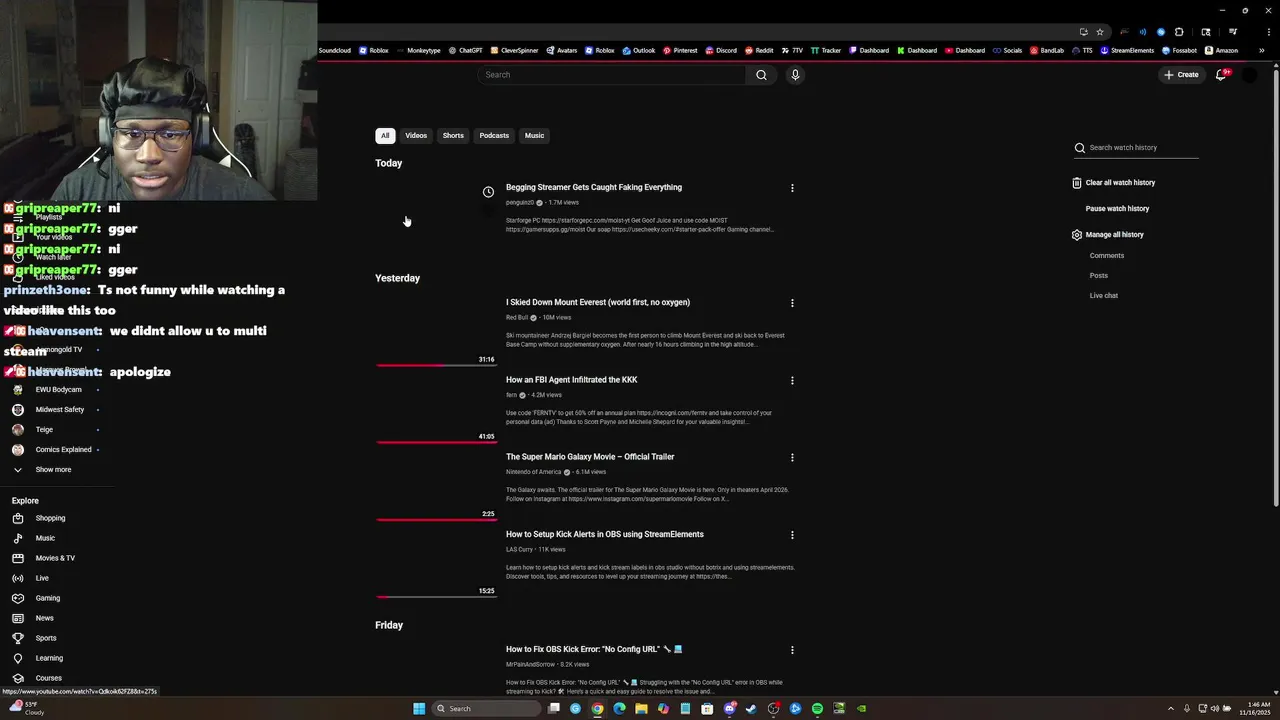The height and width of the screenshot is (720, 1280).
Task: Open Movies & TV in the sidebar
Action: coord(56,558)
